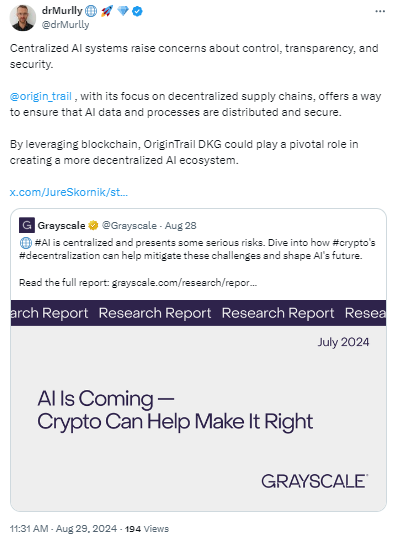The image size is (394, 538).
Task: Open the grayscale.com/research report link
Action: point(184,283)
